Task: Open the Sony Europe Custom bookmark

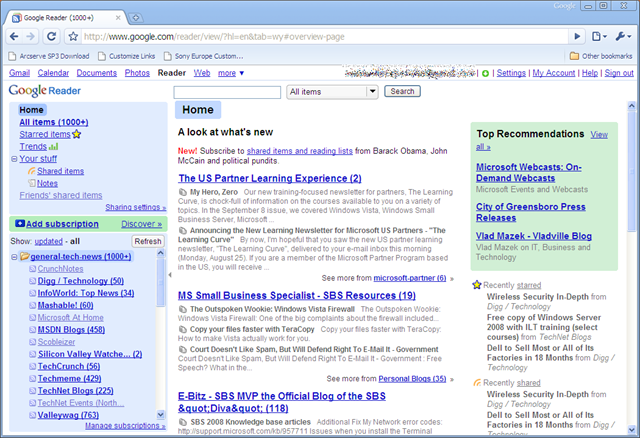Action: [x=204, y=56]
